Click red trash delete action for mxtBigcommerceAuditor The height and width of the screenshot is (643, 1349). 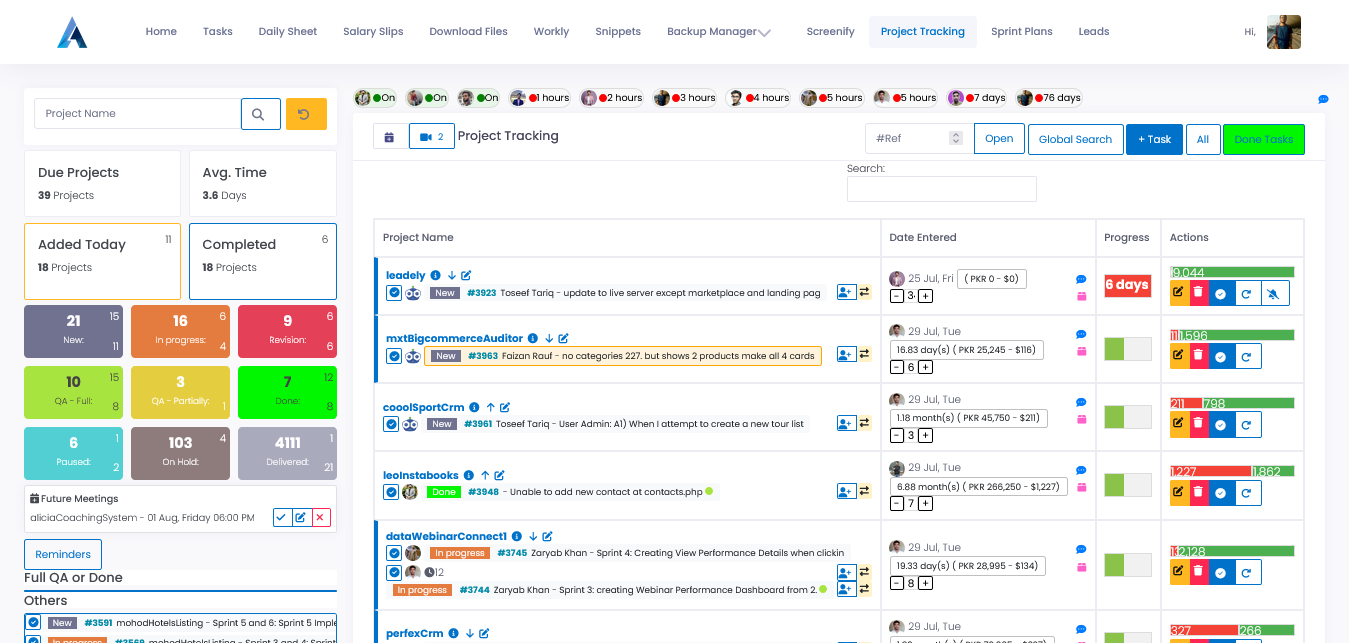[x=1198, y=356]
